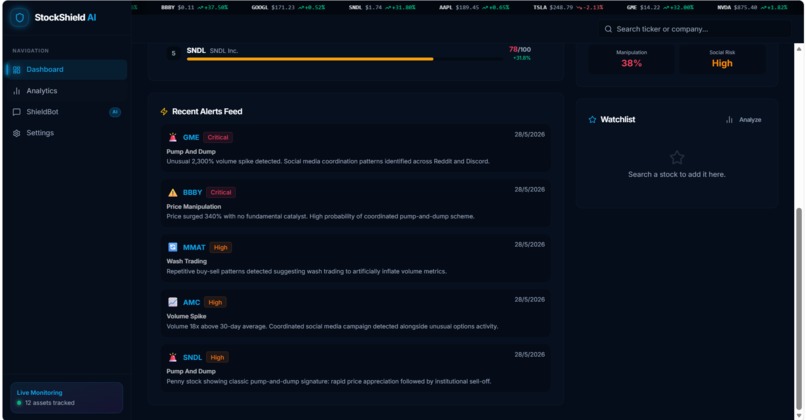Click the TSLA $248.79 ticker entry
The height and width of the screenshot is (420, 806).
coord(568,8)
